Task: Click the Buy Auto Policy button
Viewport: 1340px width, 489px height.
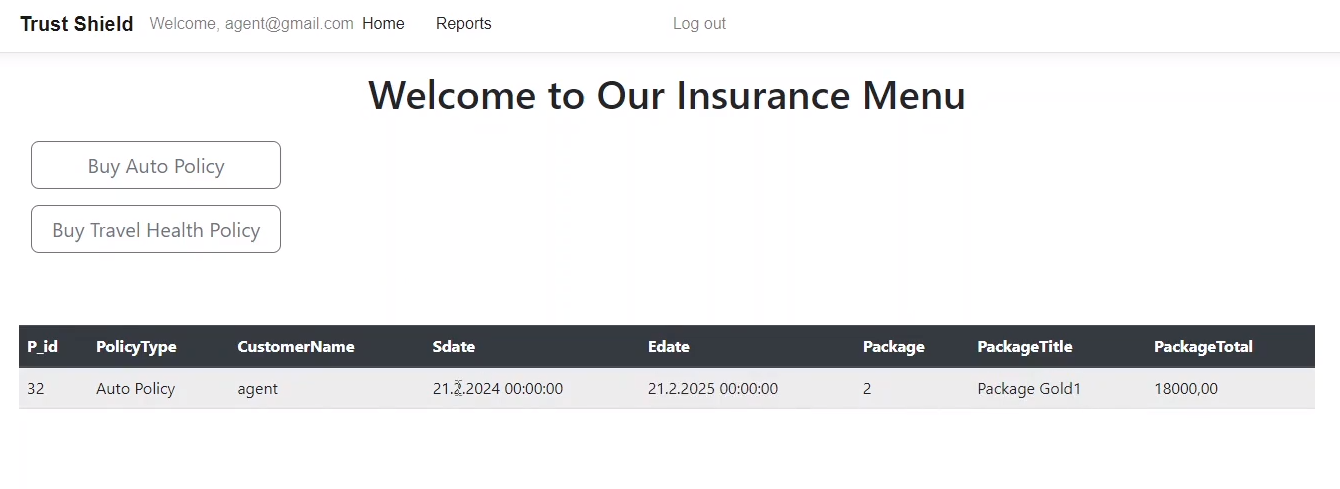Action: coord(156,166)
